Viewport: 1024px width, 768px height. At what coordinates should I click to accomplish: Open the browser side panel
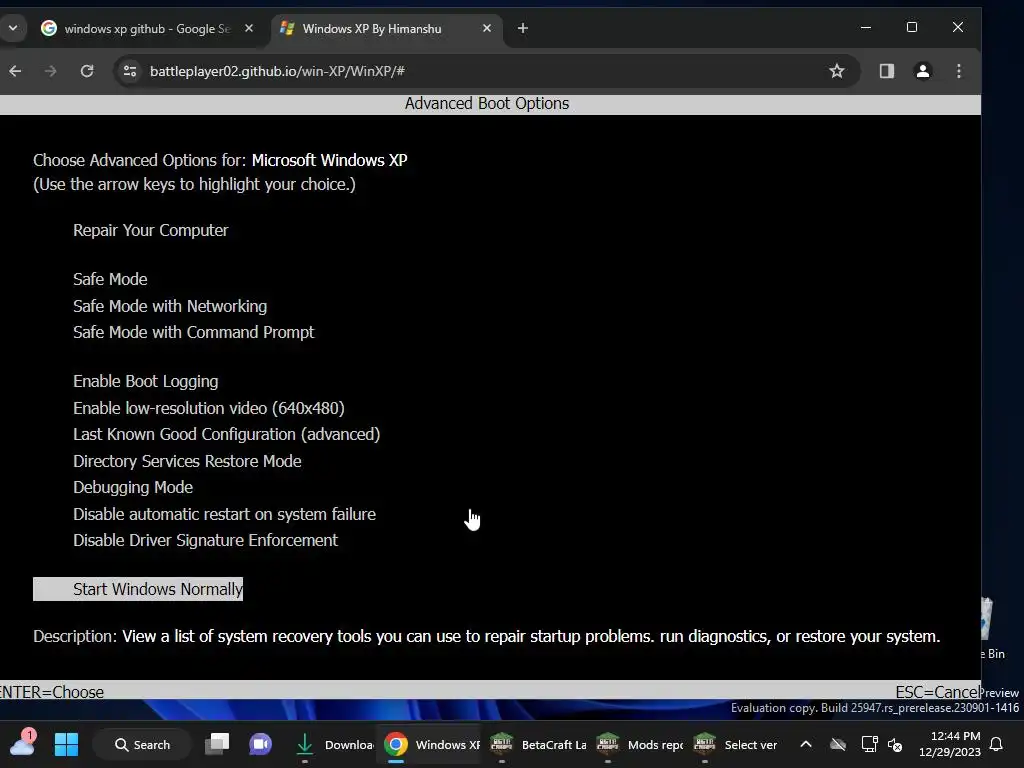click(886, 71)
